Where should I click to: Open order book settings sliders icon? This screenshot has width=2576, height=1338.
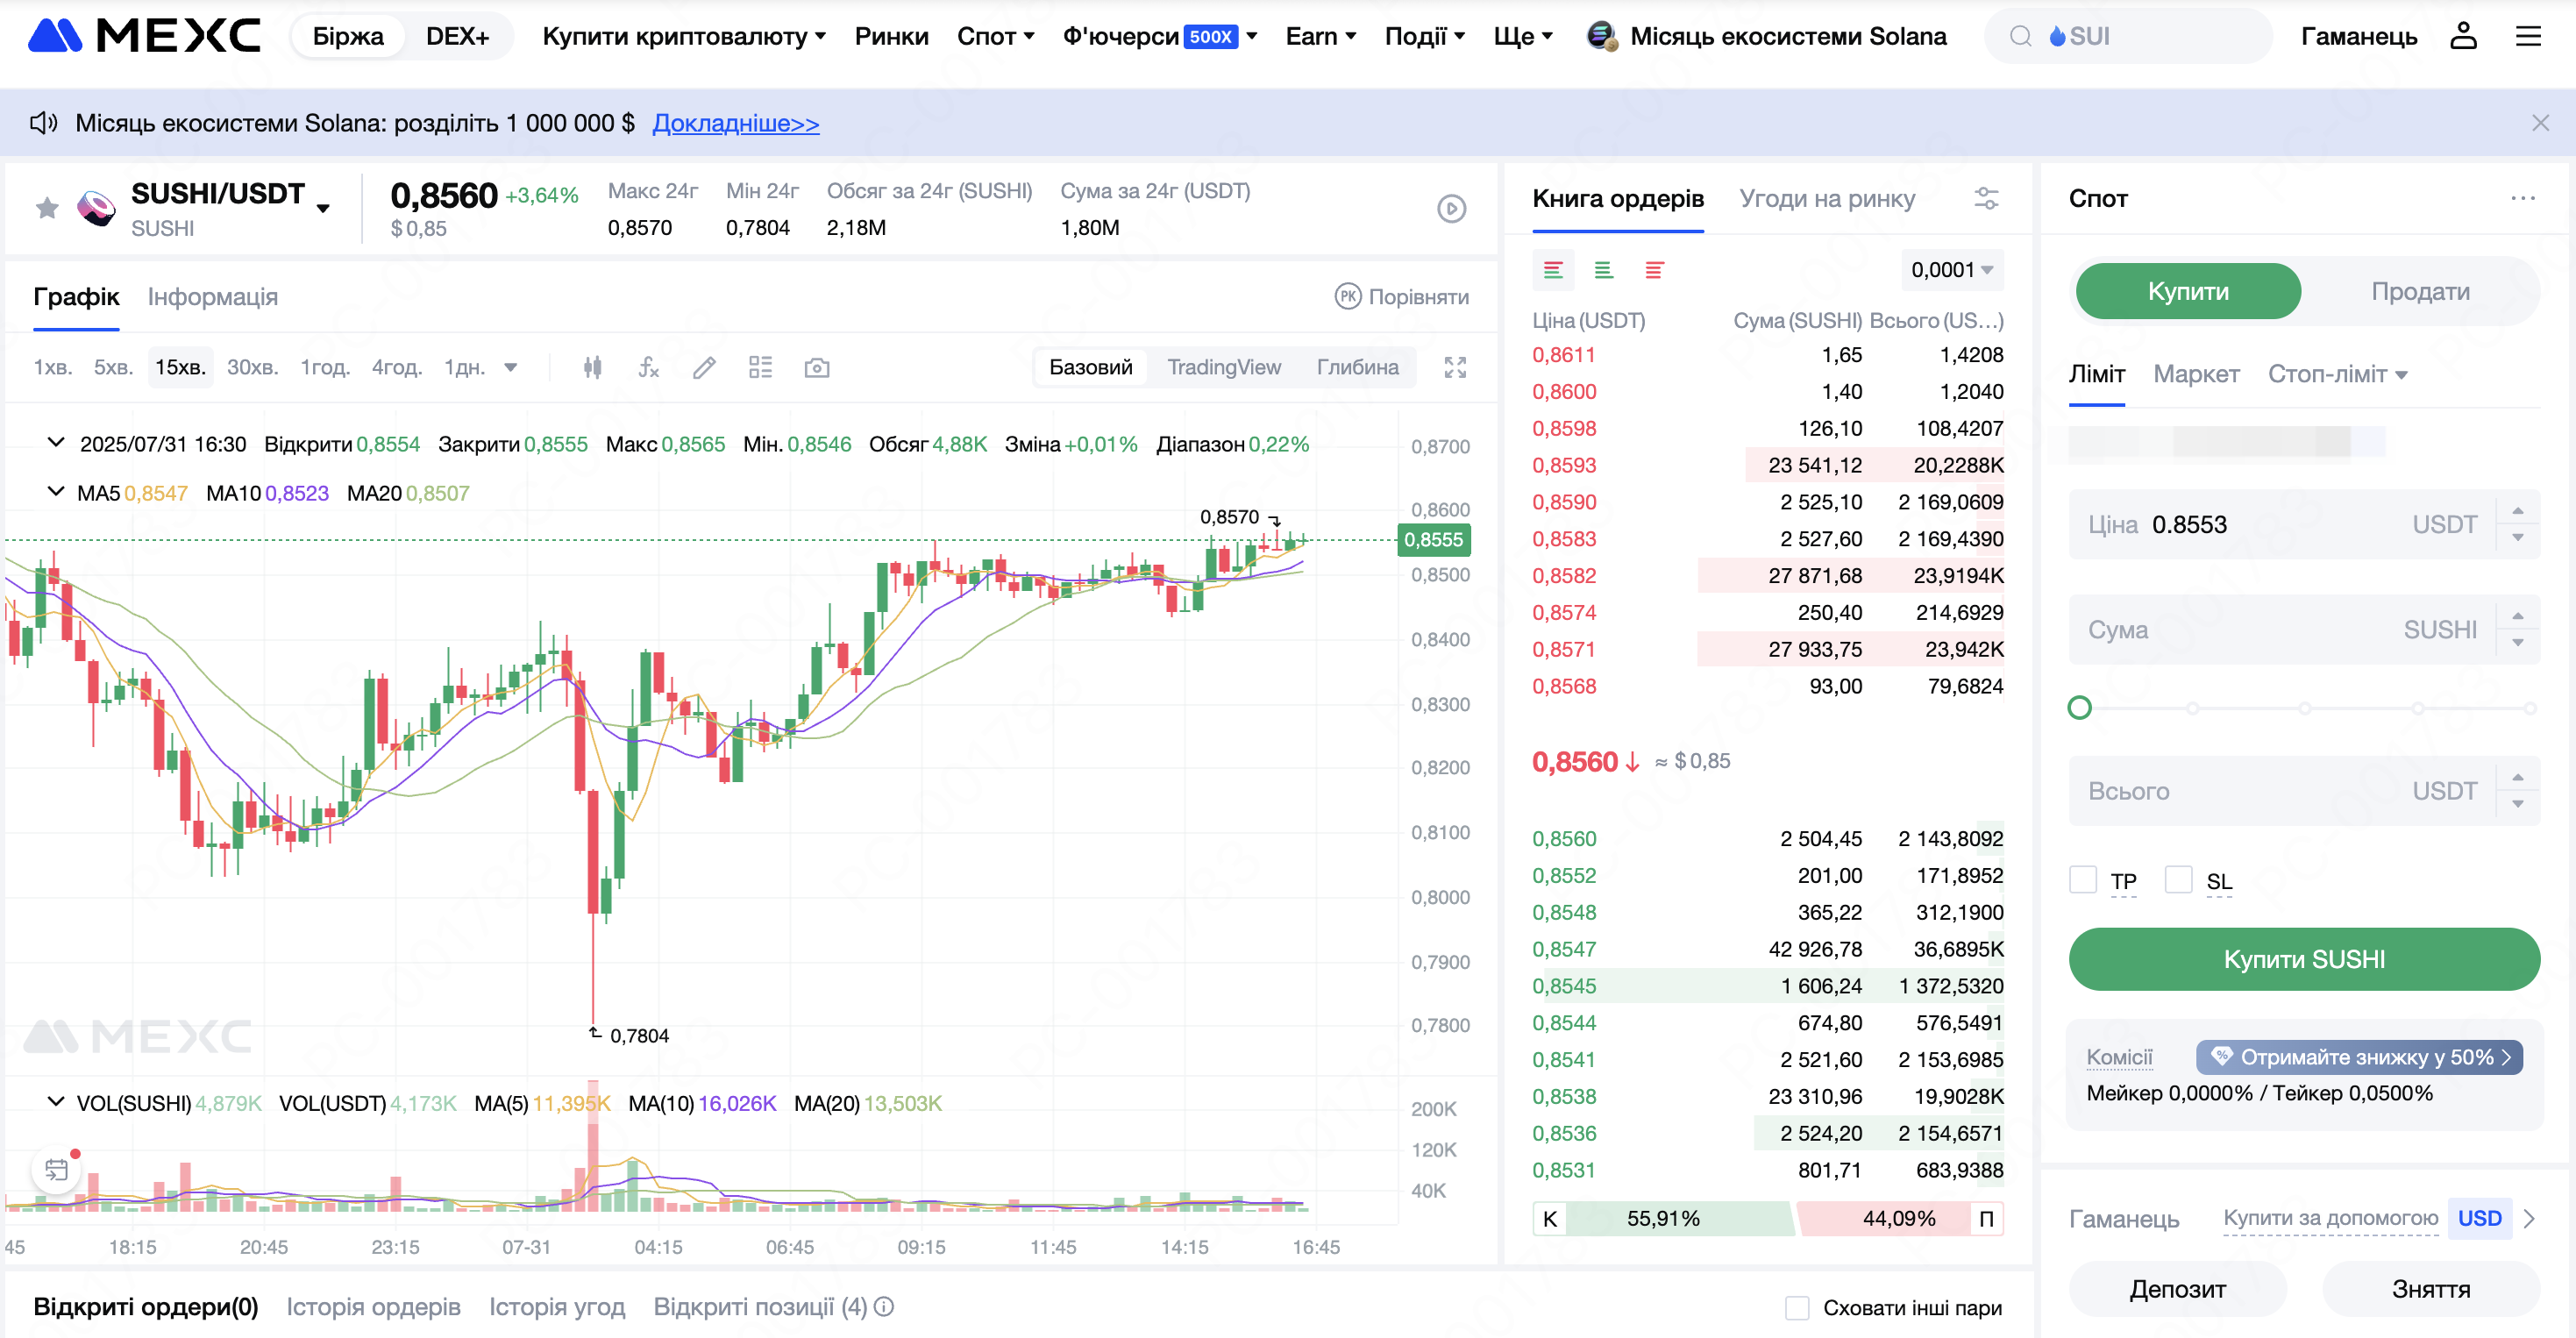[x=1986, y=198]
